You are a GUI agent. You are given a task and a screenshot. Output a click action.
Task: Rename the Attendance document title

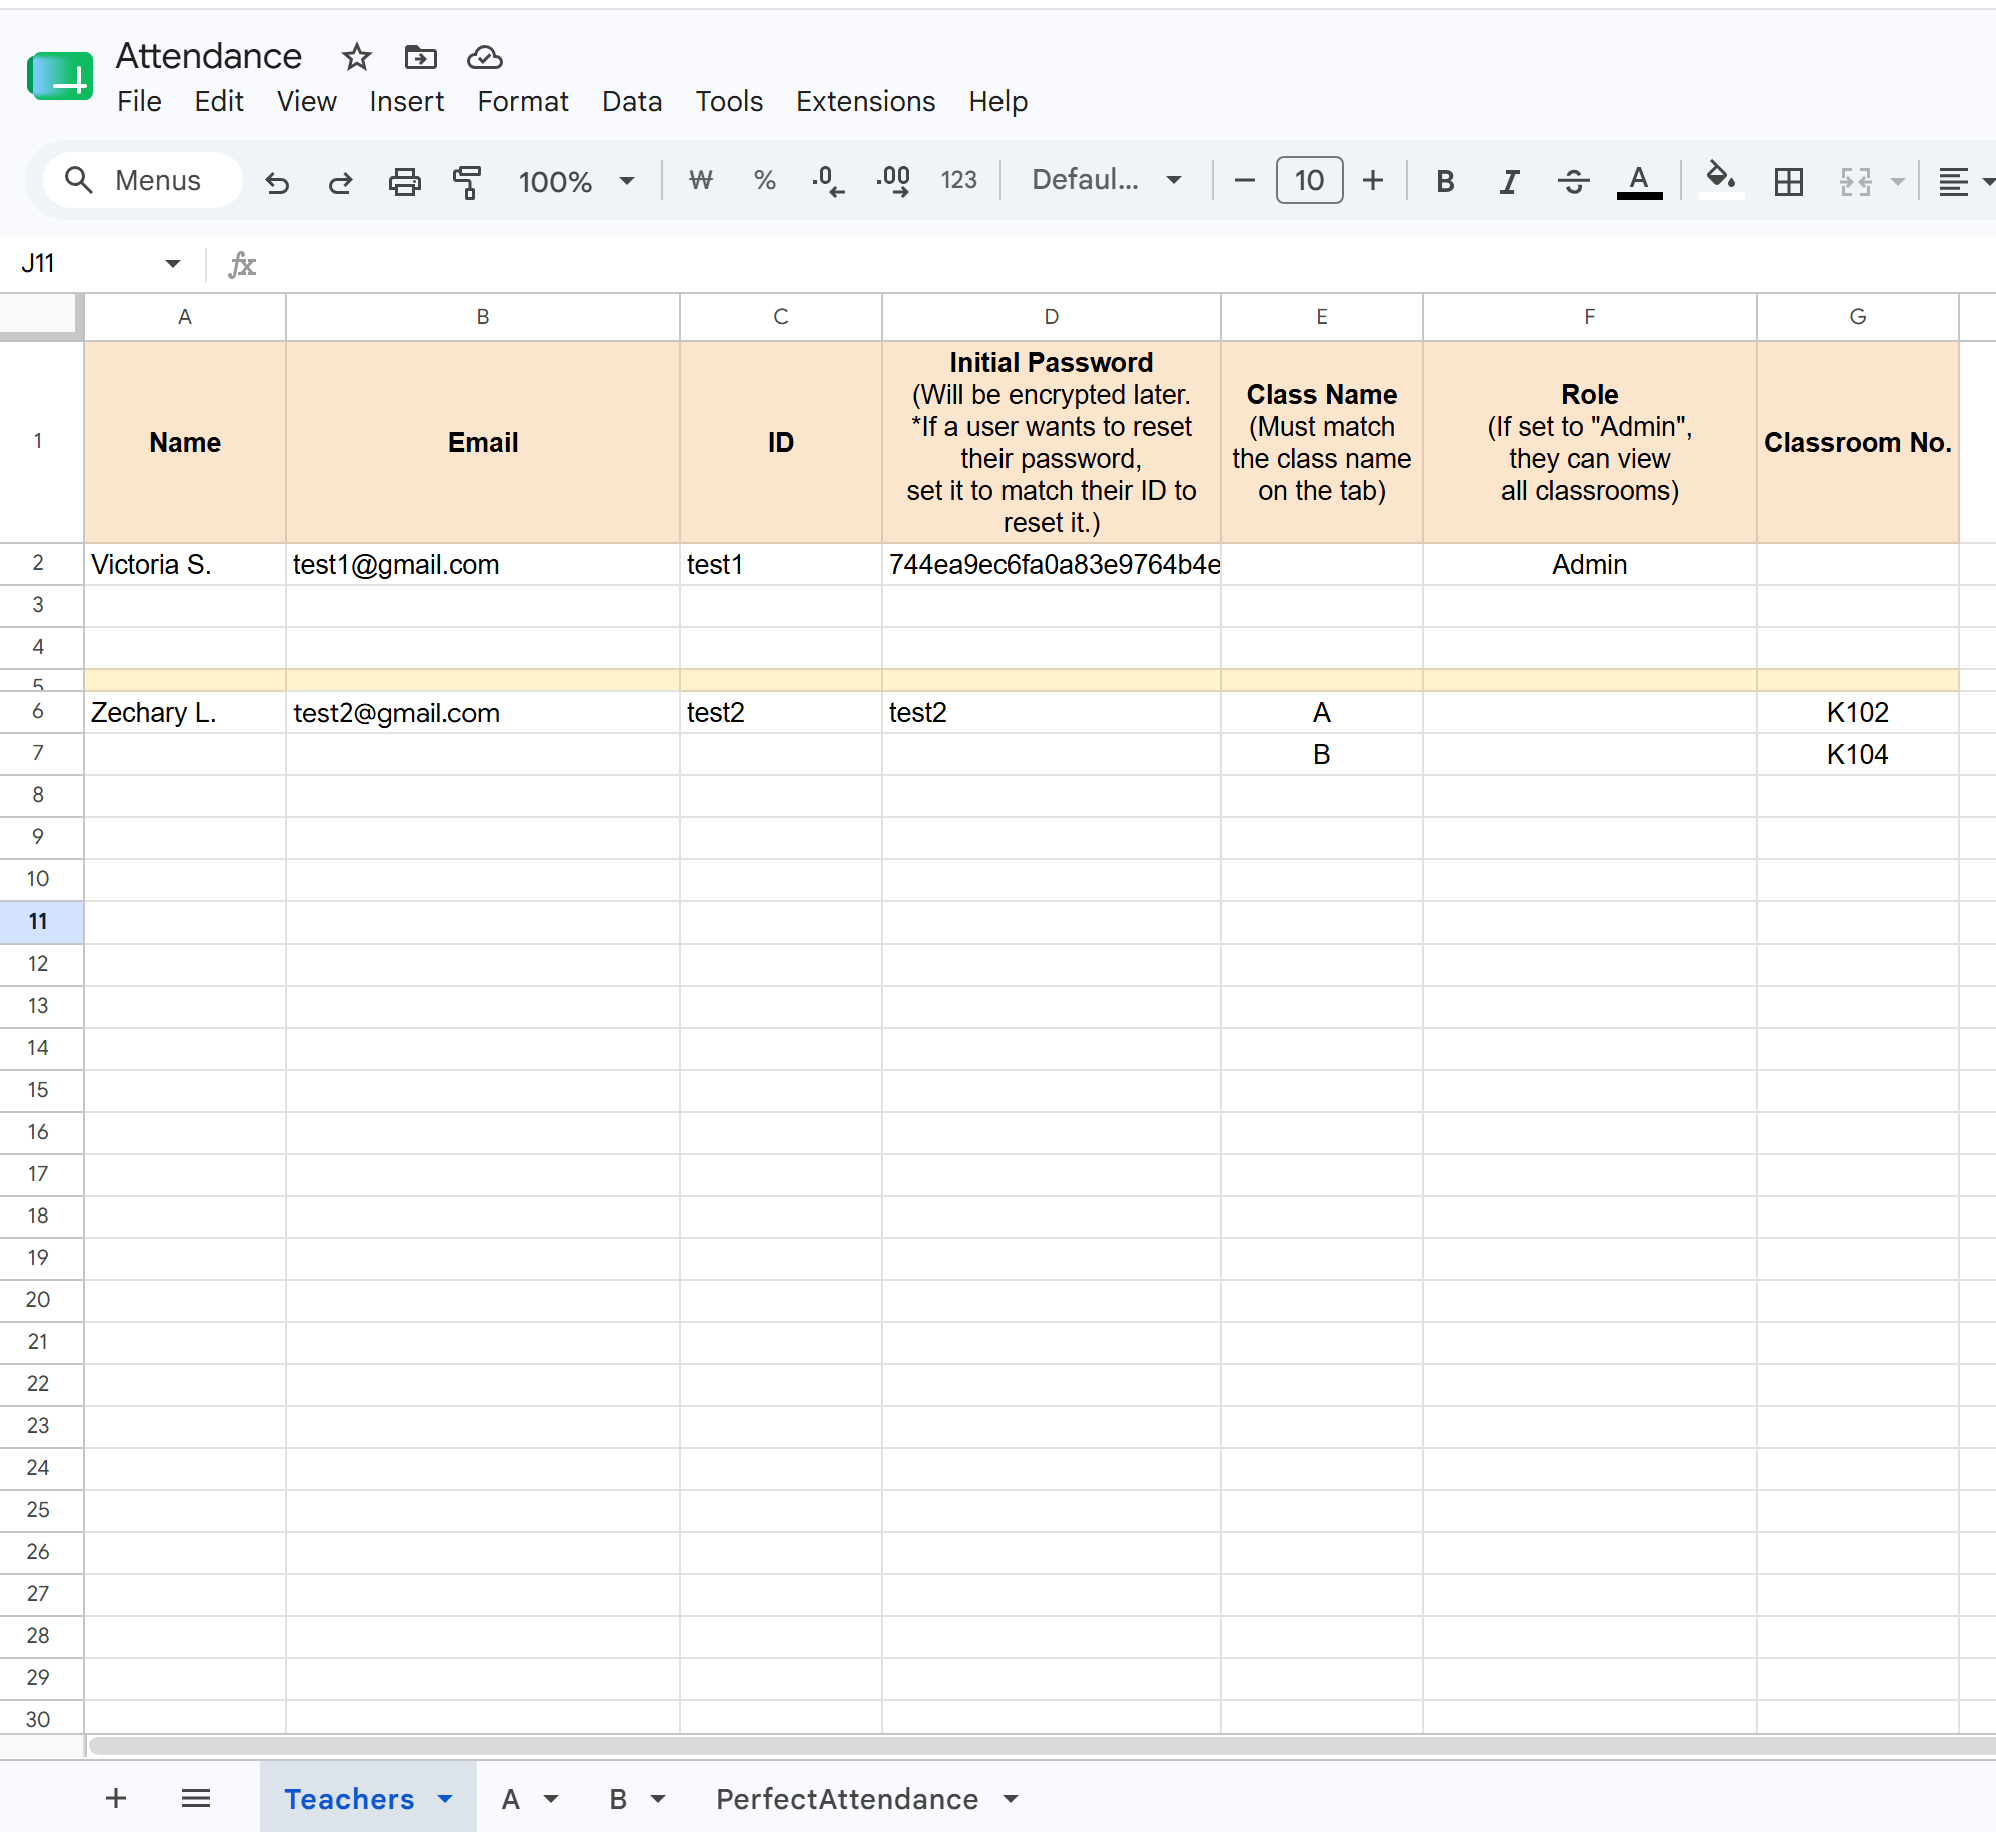pyautogui.click(x=209, y=56)
